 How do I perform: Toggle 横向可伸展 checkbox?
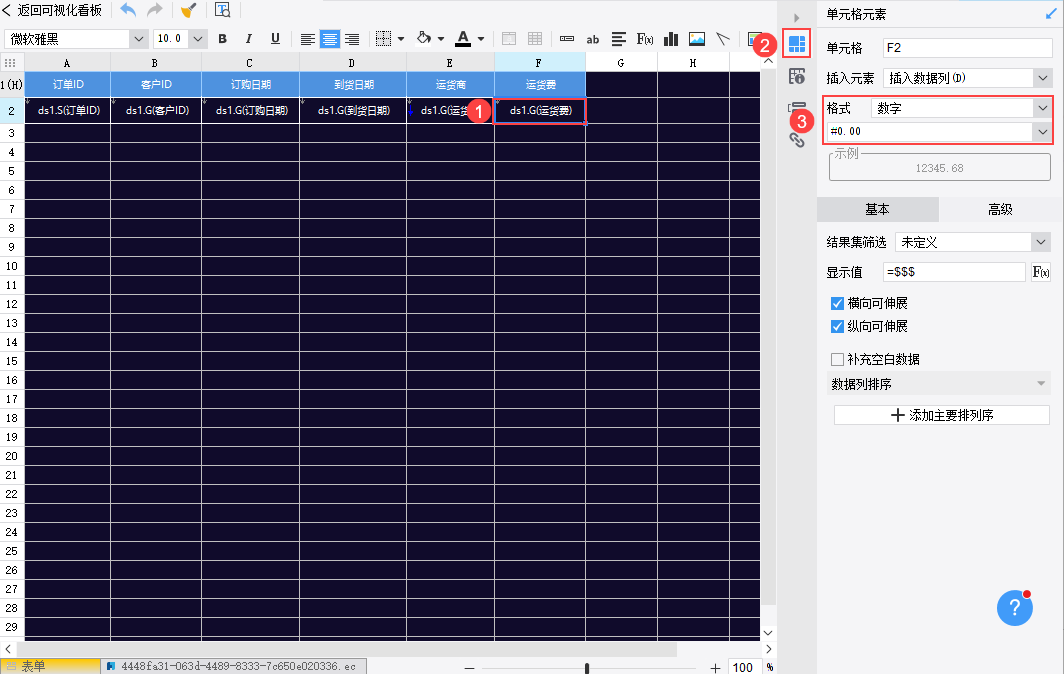click(837, 303)
